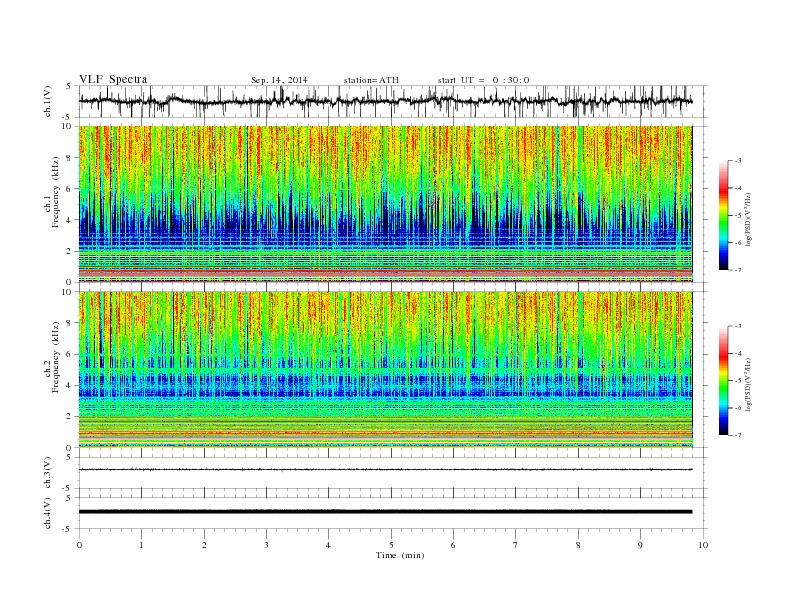
Task: Click the "Time (min)" x-axis label
Action: click(x=400, y=555)
